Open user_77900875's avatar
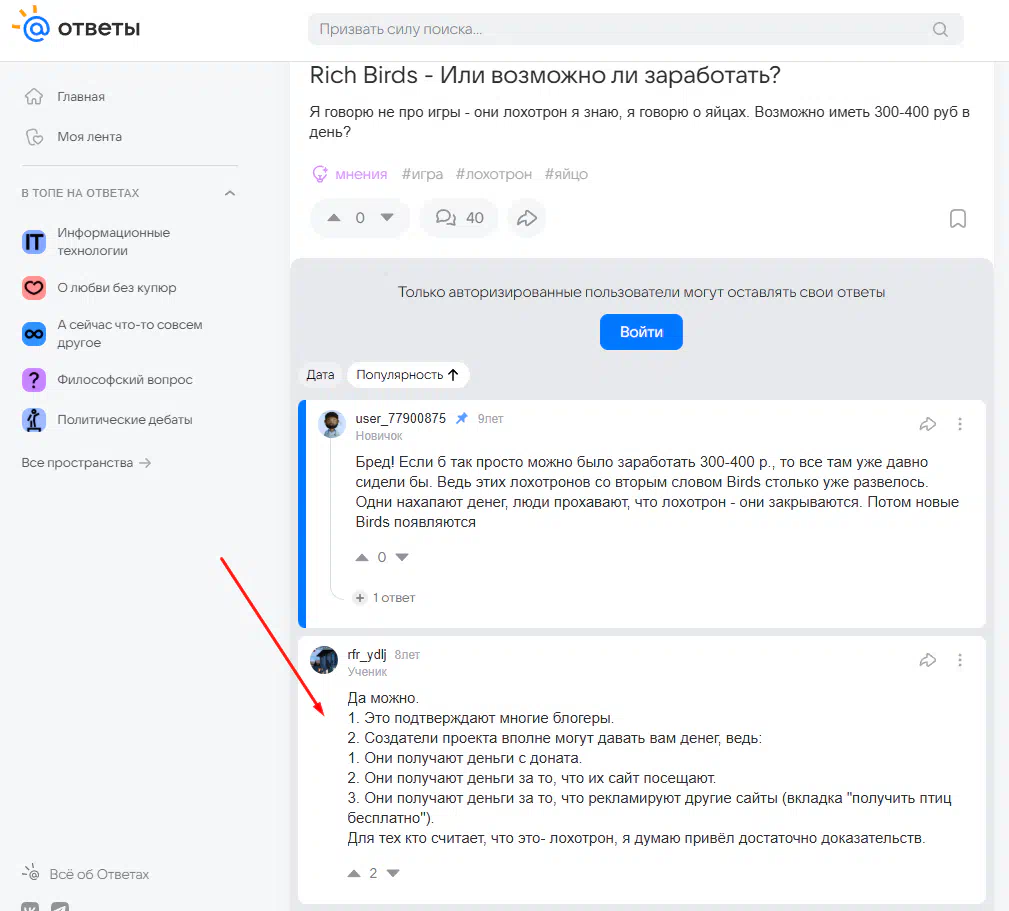The image size is (1009, 911). click(x=332, y=424)
